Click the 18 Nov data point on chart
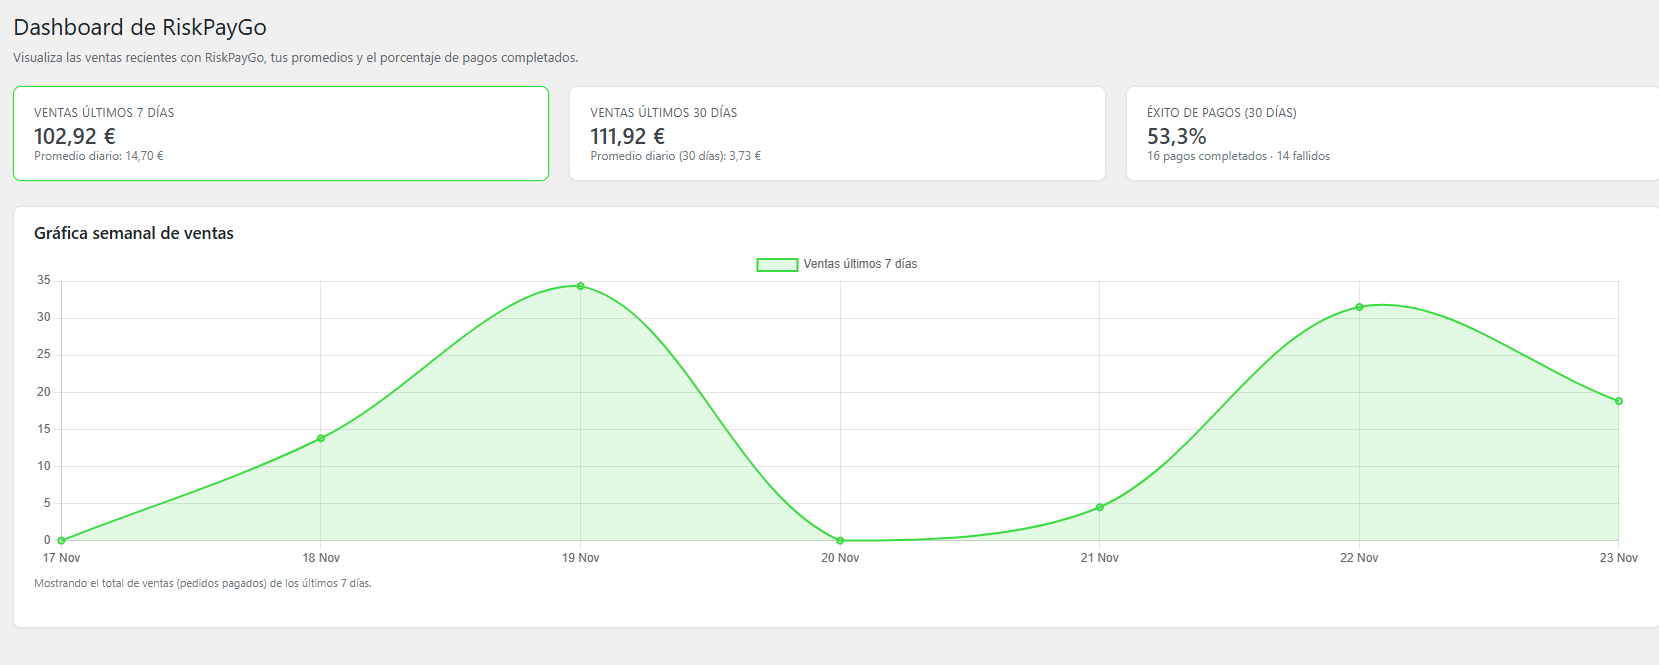1659x665 pixels. click(x=321, y=438)
